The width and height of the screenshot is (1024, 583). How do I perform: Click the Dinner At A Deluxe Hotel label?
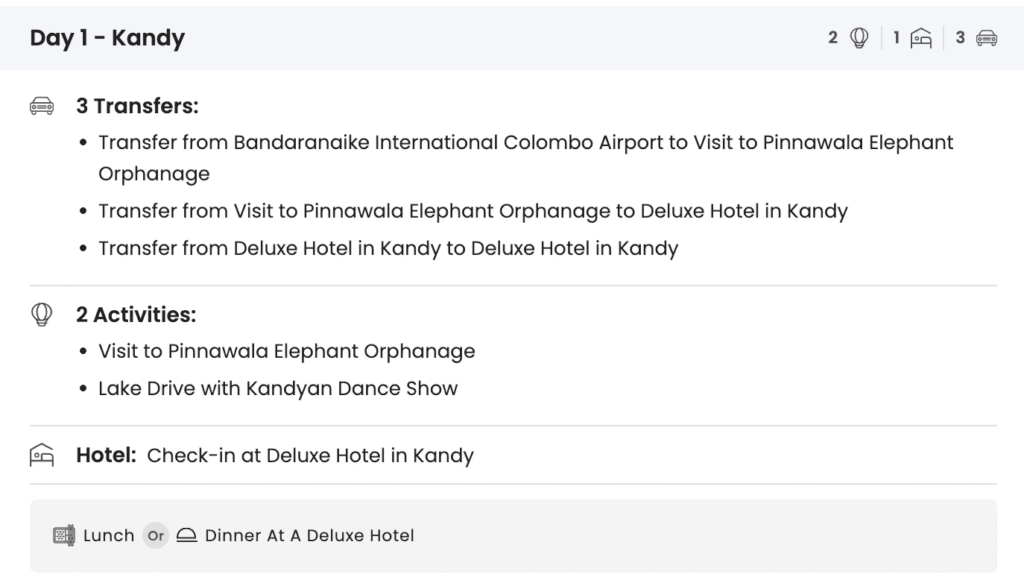click(309, 536)
